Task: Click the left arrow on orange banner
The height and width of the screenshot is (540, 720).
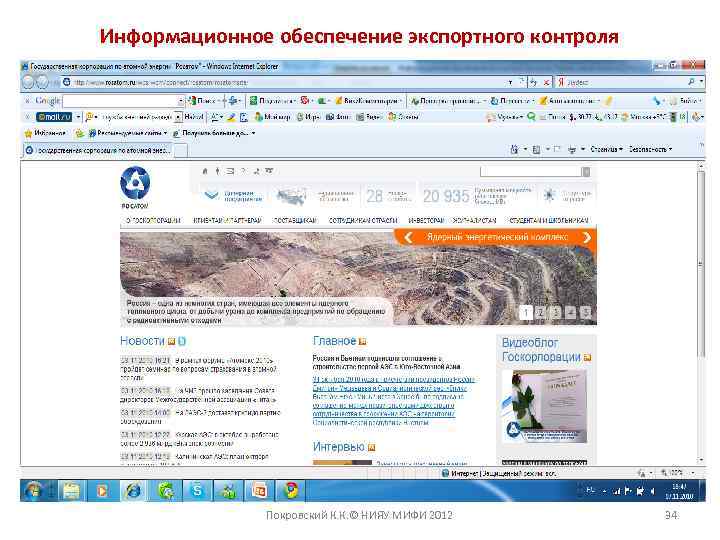Action: (408, 237)
